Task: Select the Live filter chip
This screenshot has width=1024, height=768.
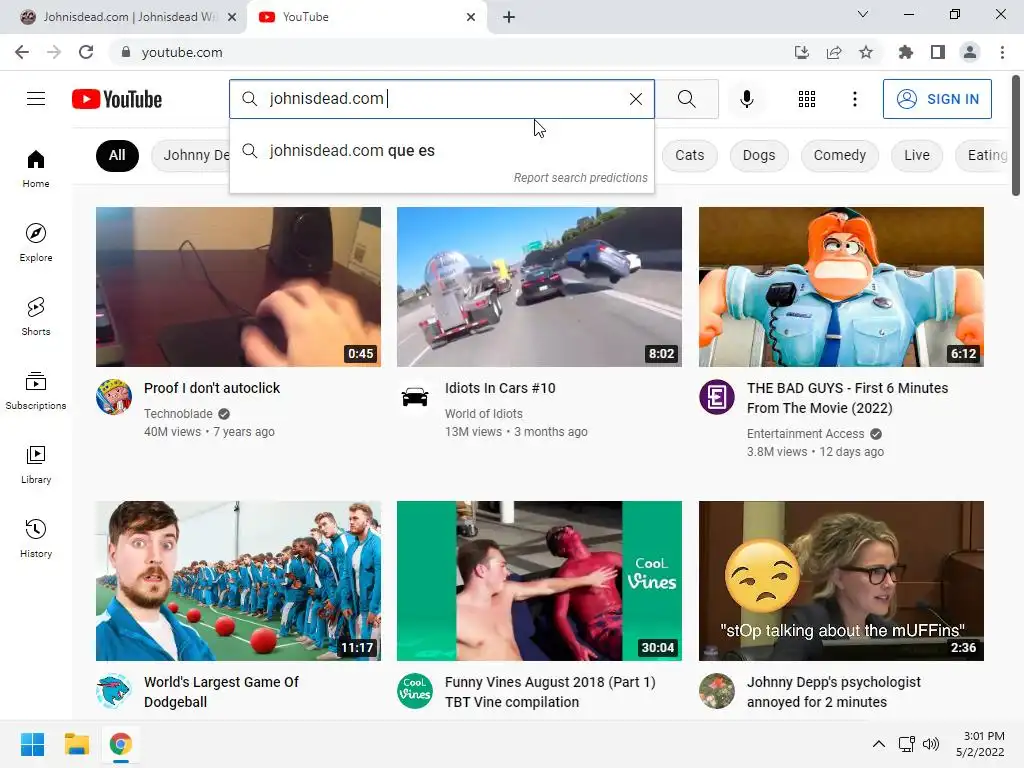Action: coord(916,155)
